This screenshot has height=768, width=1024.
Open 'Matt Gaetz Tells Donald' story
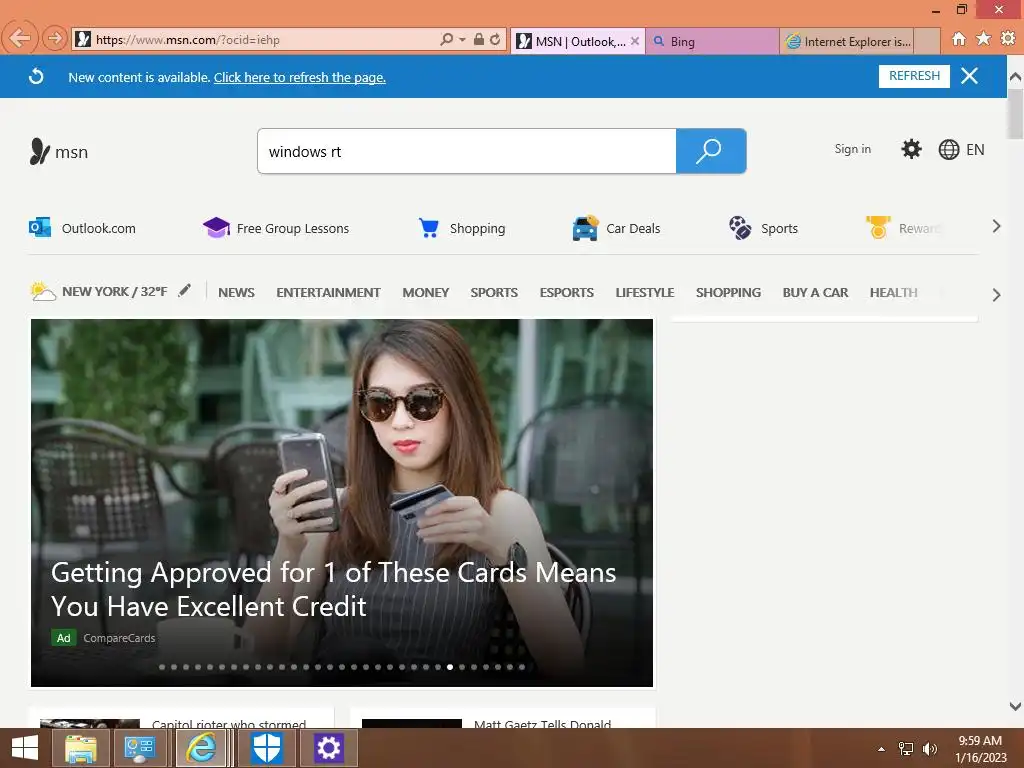(542, 724)
